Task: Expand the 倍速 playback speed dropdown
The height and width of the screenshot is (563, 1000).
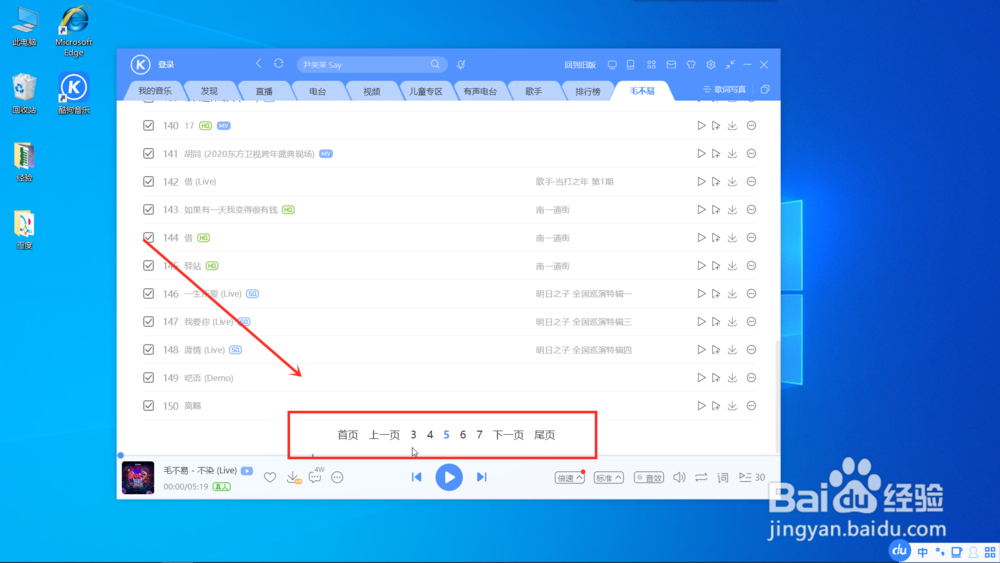Action: 570,478
